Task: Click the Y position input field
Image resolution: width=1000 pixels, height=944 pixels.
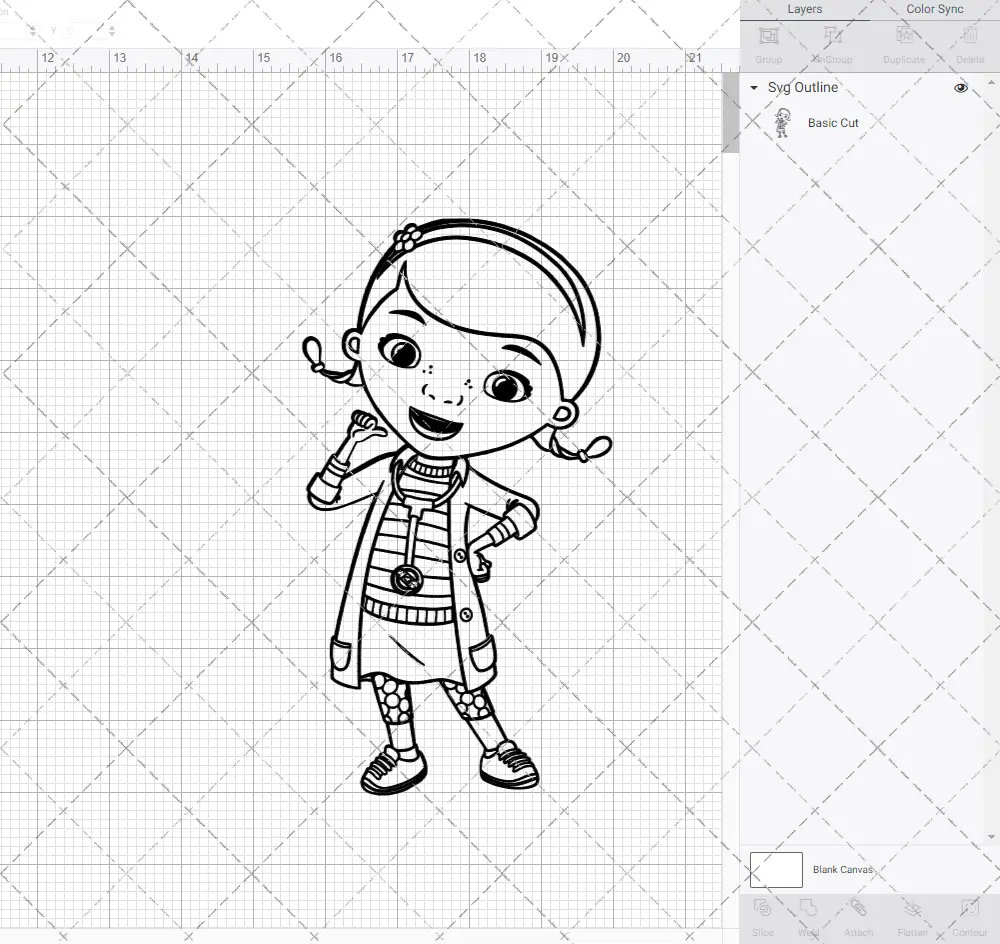Action: 85,30
